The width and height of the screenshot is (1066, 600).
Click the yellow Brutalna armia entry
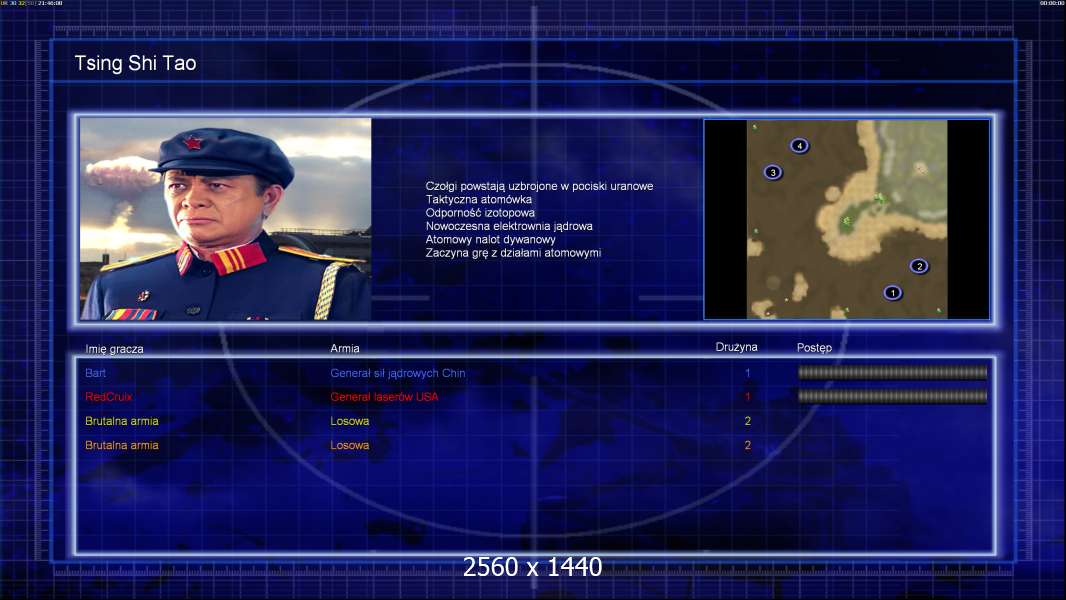point(122,421)
